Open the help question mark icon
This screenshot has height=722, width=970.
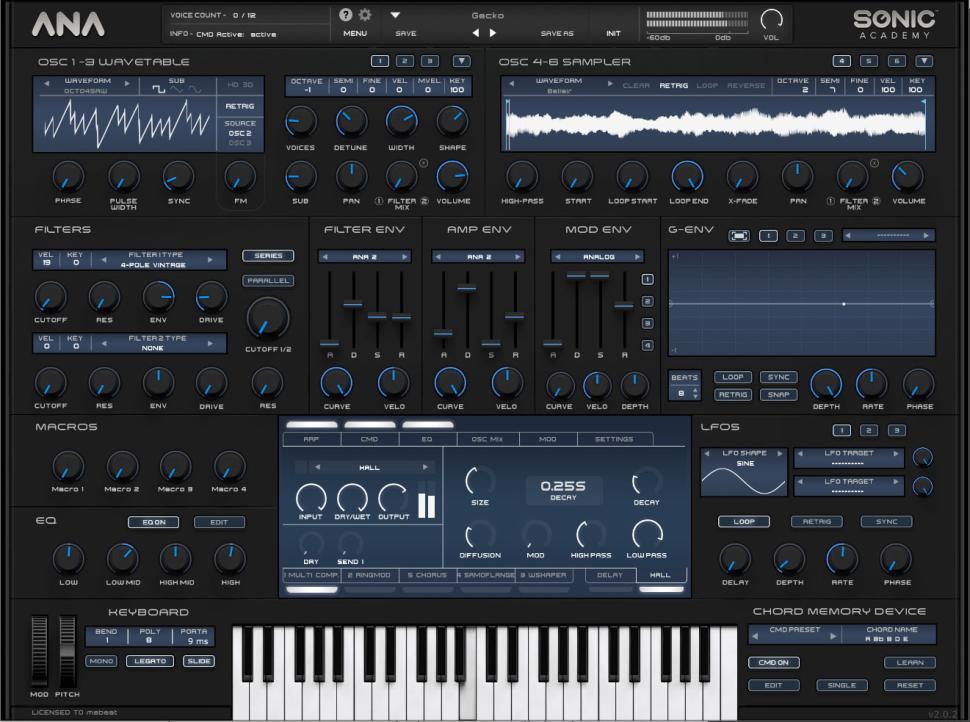click(x=346, y=15)
